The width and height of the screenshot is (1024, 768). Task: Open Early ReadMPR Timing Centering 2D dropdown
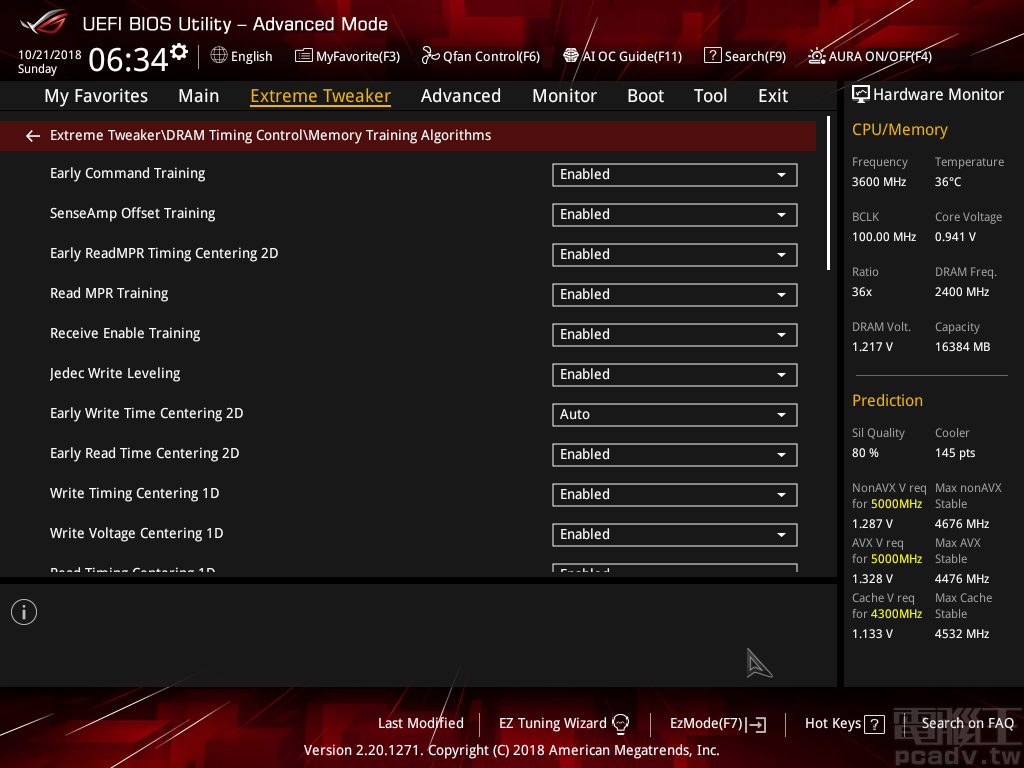(x=675, y=255)
